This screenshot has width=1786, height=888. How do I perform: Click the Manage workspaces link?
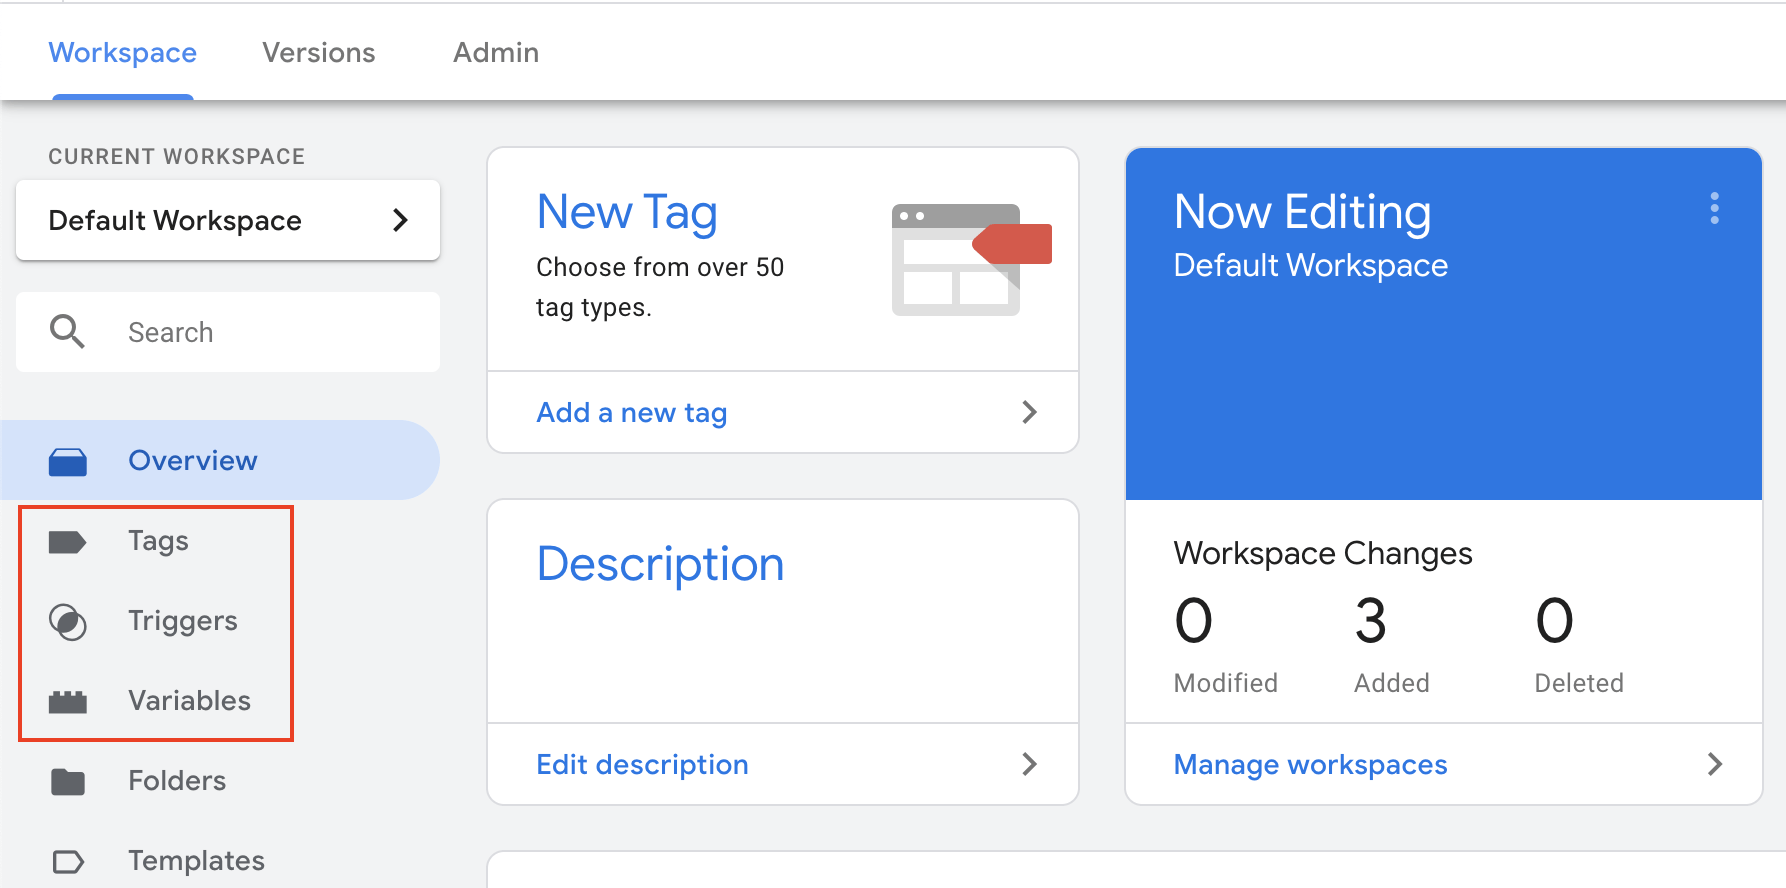(x=1310, y=764)
